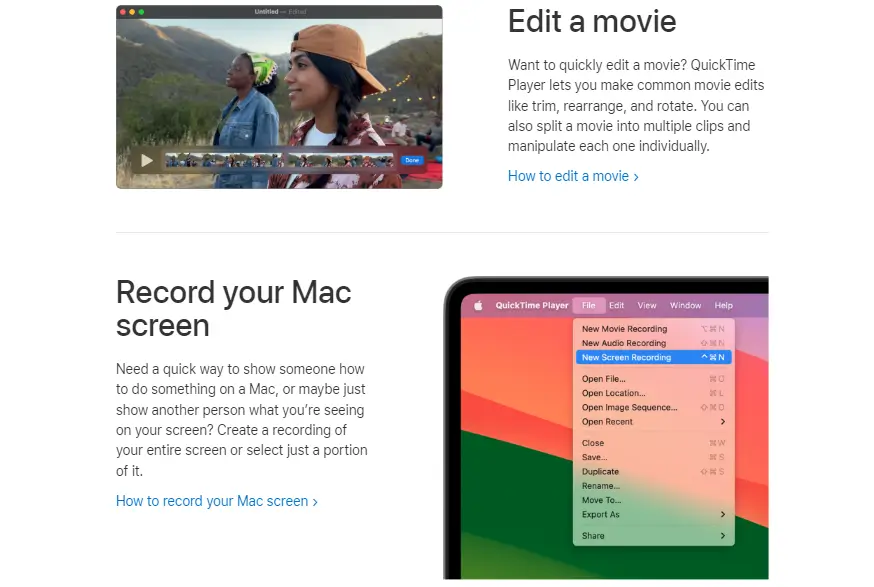The height and width of the screenshot is (587, 874).
Task: Select New Audio Recording
Action: [x=623, y=343]
